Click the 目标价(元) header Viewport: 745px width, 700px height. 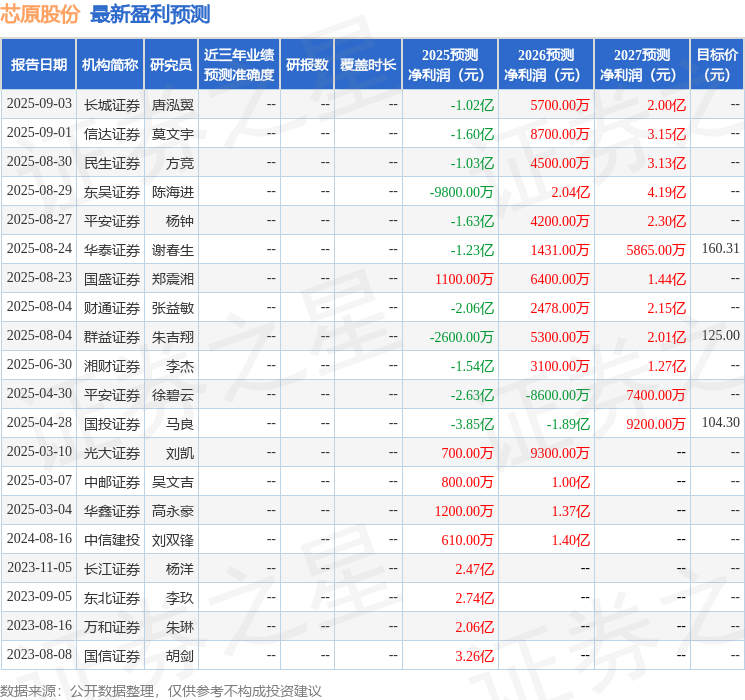click(x=717, y=65)
